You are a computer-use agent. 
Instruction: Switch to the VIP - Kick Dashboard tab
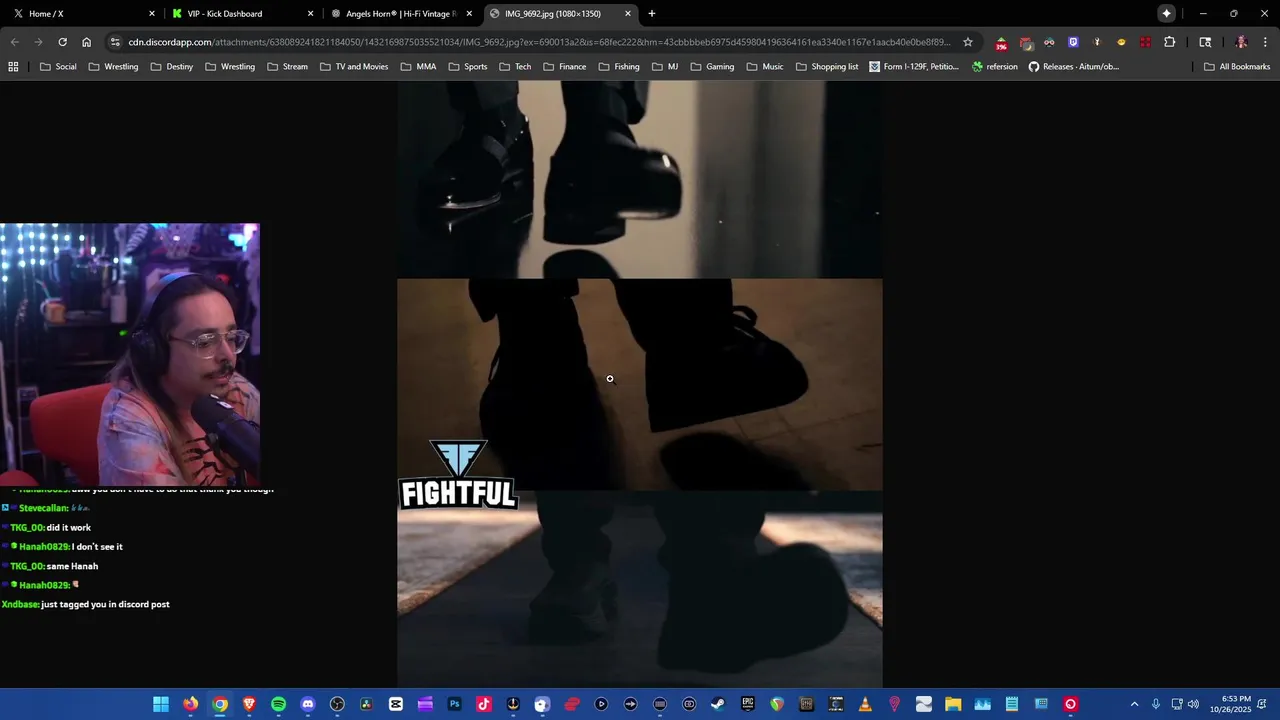[241, 14]
